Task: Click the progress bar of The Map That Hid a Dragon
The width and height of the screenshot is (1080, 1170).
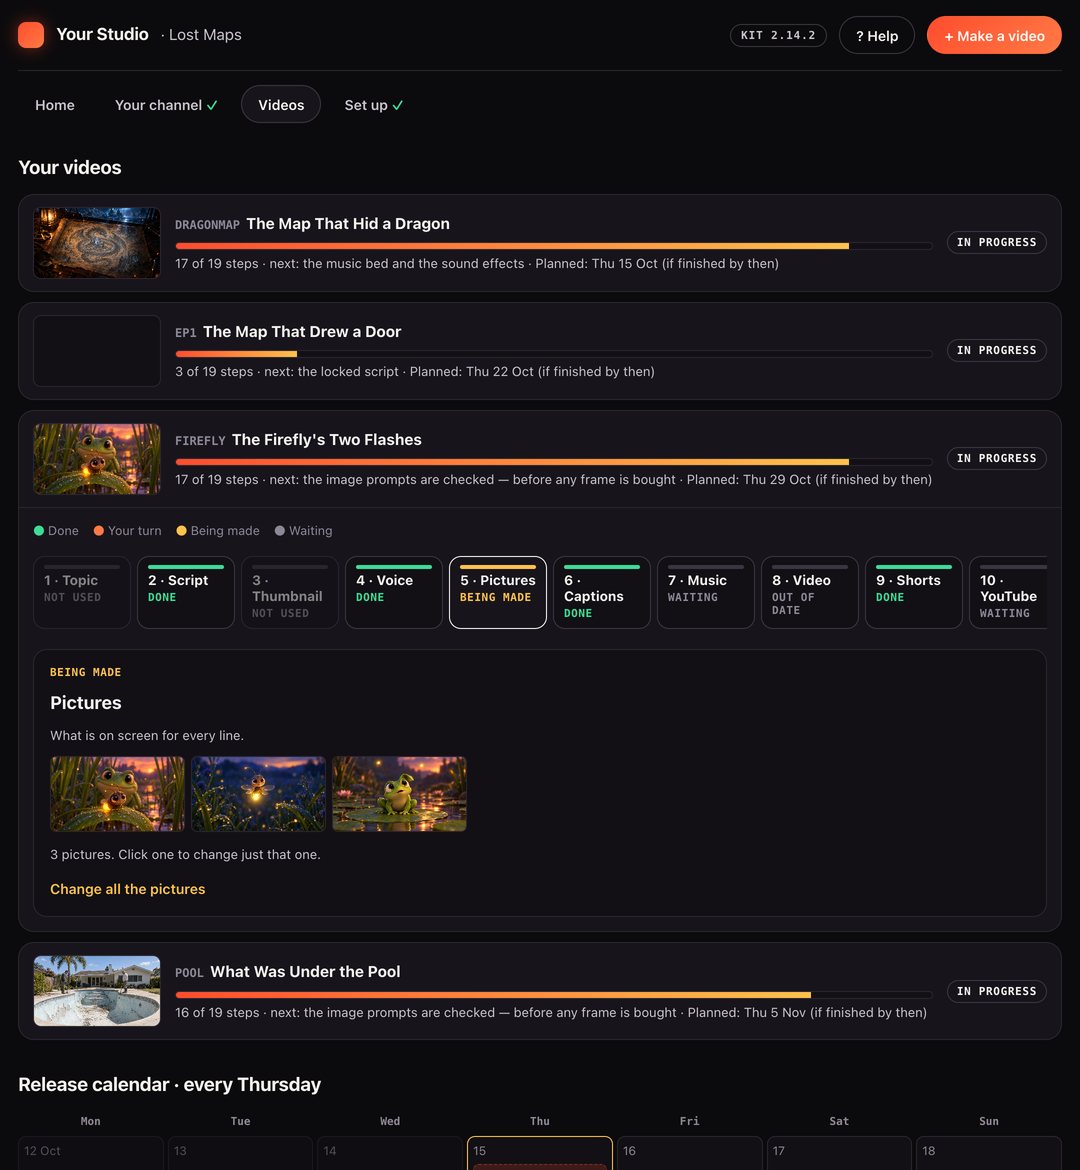Action: pyautogui.click(x=554, y=245)
